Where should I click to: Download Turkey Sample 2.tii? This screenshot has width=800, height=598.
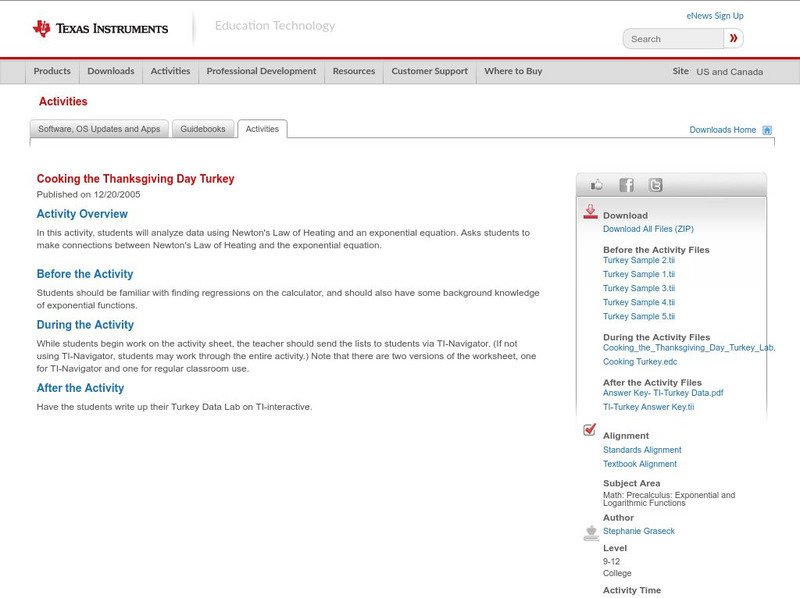coord(639,260)
